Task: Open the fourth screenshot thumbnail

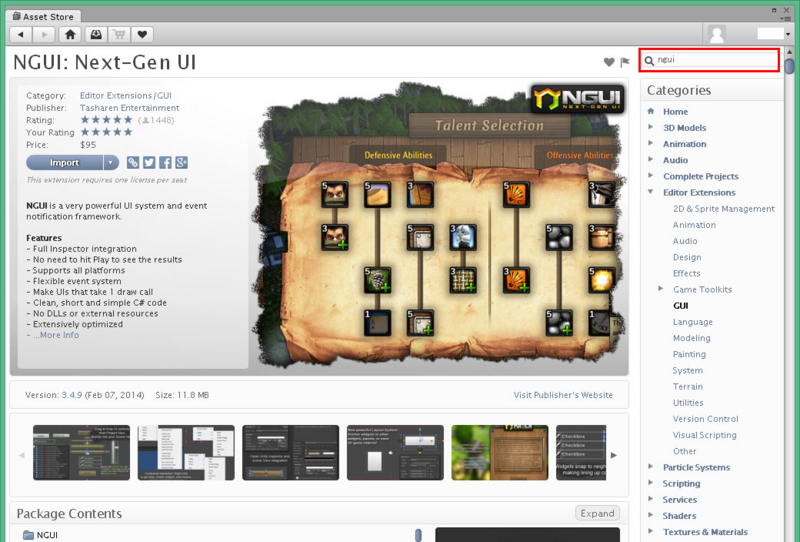Action: click(395, 453)
